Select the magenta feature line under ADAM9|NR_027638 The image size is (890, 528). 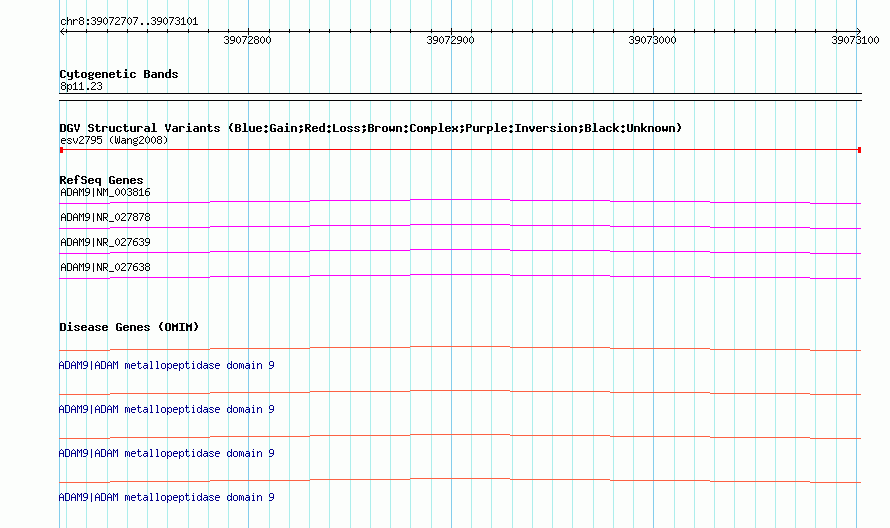[x=460, y=276]
